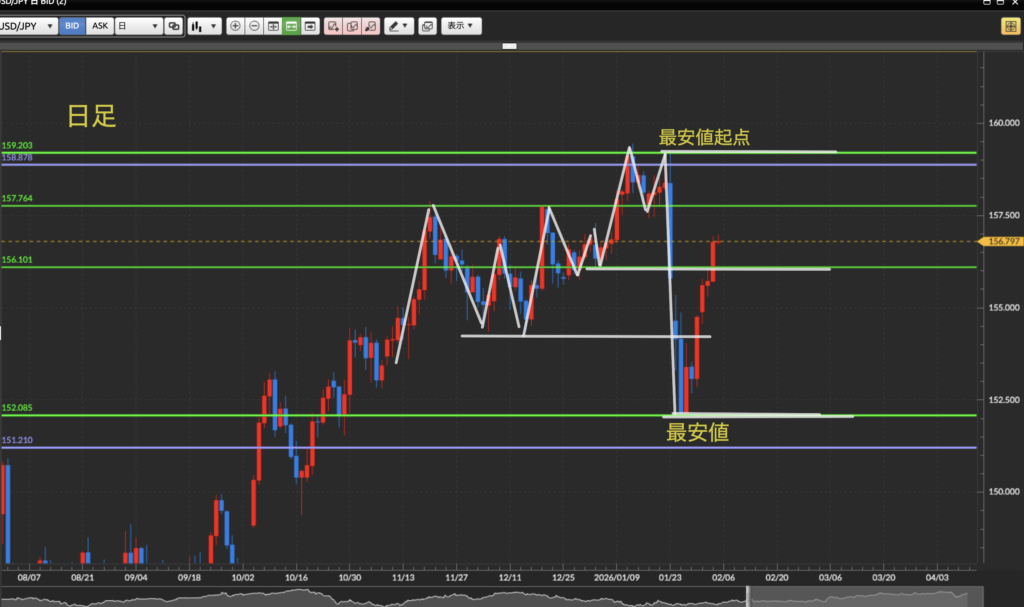Expand the candlestick chart type dropdown
Viewport: 1024px width, 607px height.
tap(205, 26)
